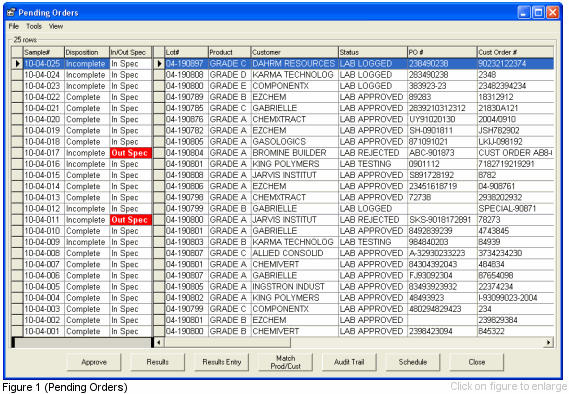
Task: Click LAB TESTING status for KING POLYMERS
Action: click(x=373, y=164)
